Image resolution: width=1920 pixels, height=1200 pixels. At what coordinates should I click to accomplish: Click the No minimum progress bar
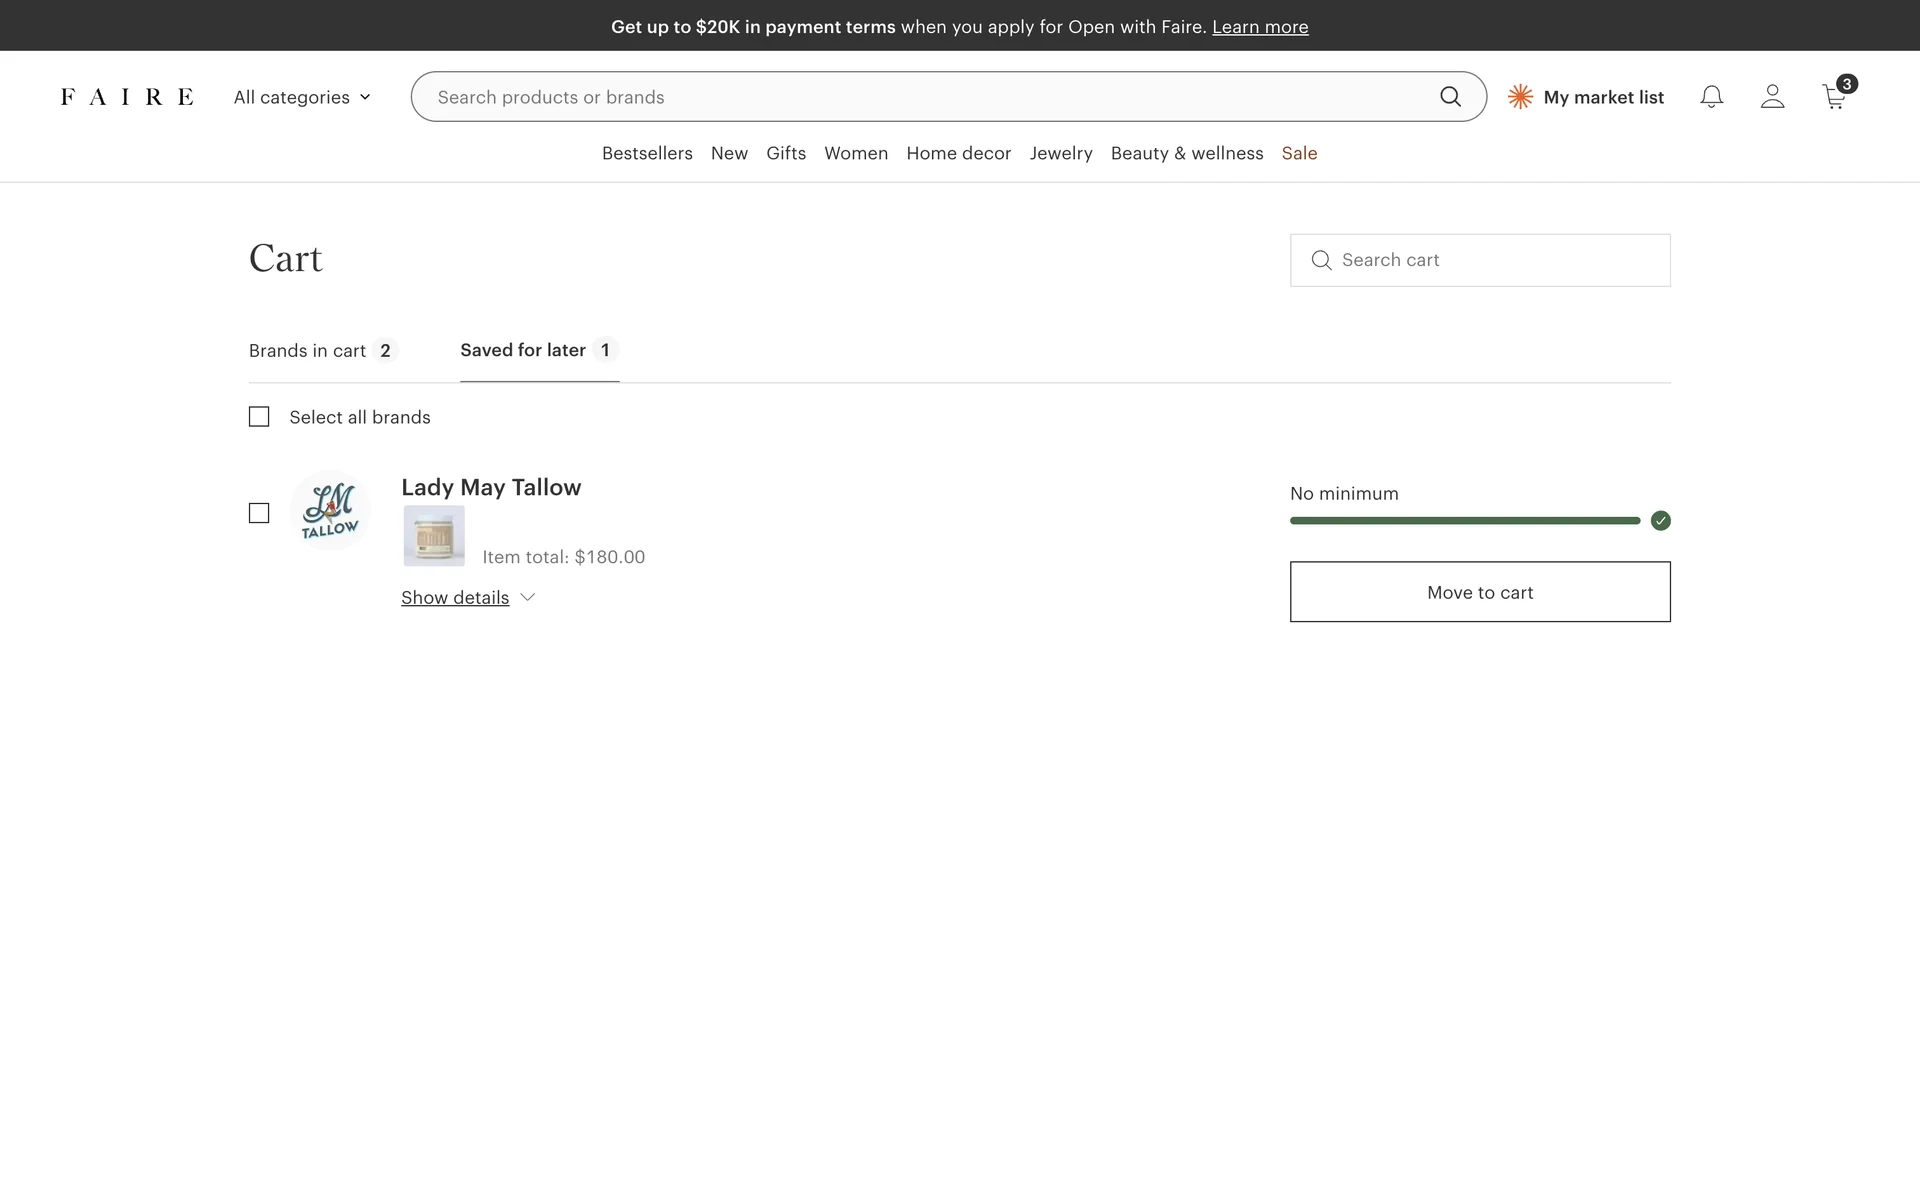pyautogui.click(x=1464, y=521)
